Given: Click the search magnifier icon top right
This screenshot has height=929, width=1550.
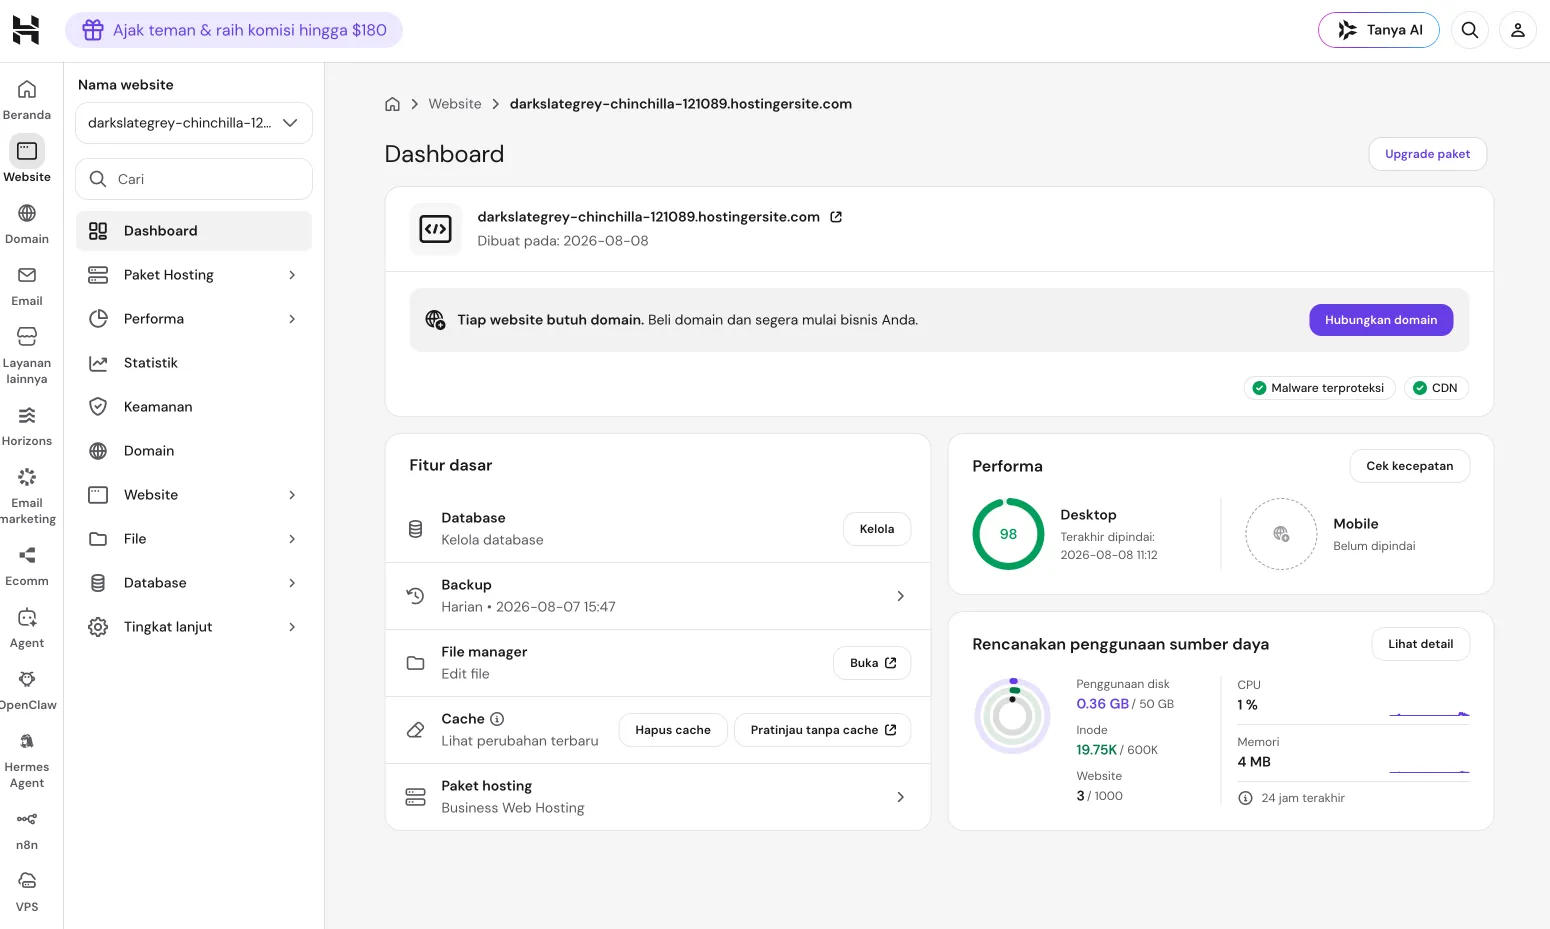Looking at the screenshot, I should coord(1470,30).
